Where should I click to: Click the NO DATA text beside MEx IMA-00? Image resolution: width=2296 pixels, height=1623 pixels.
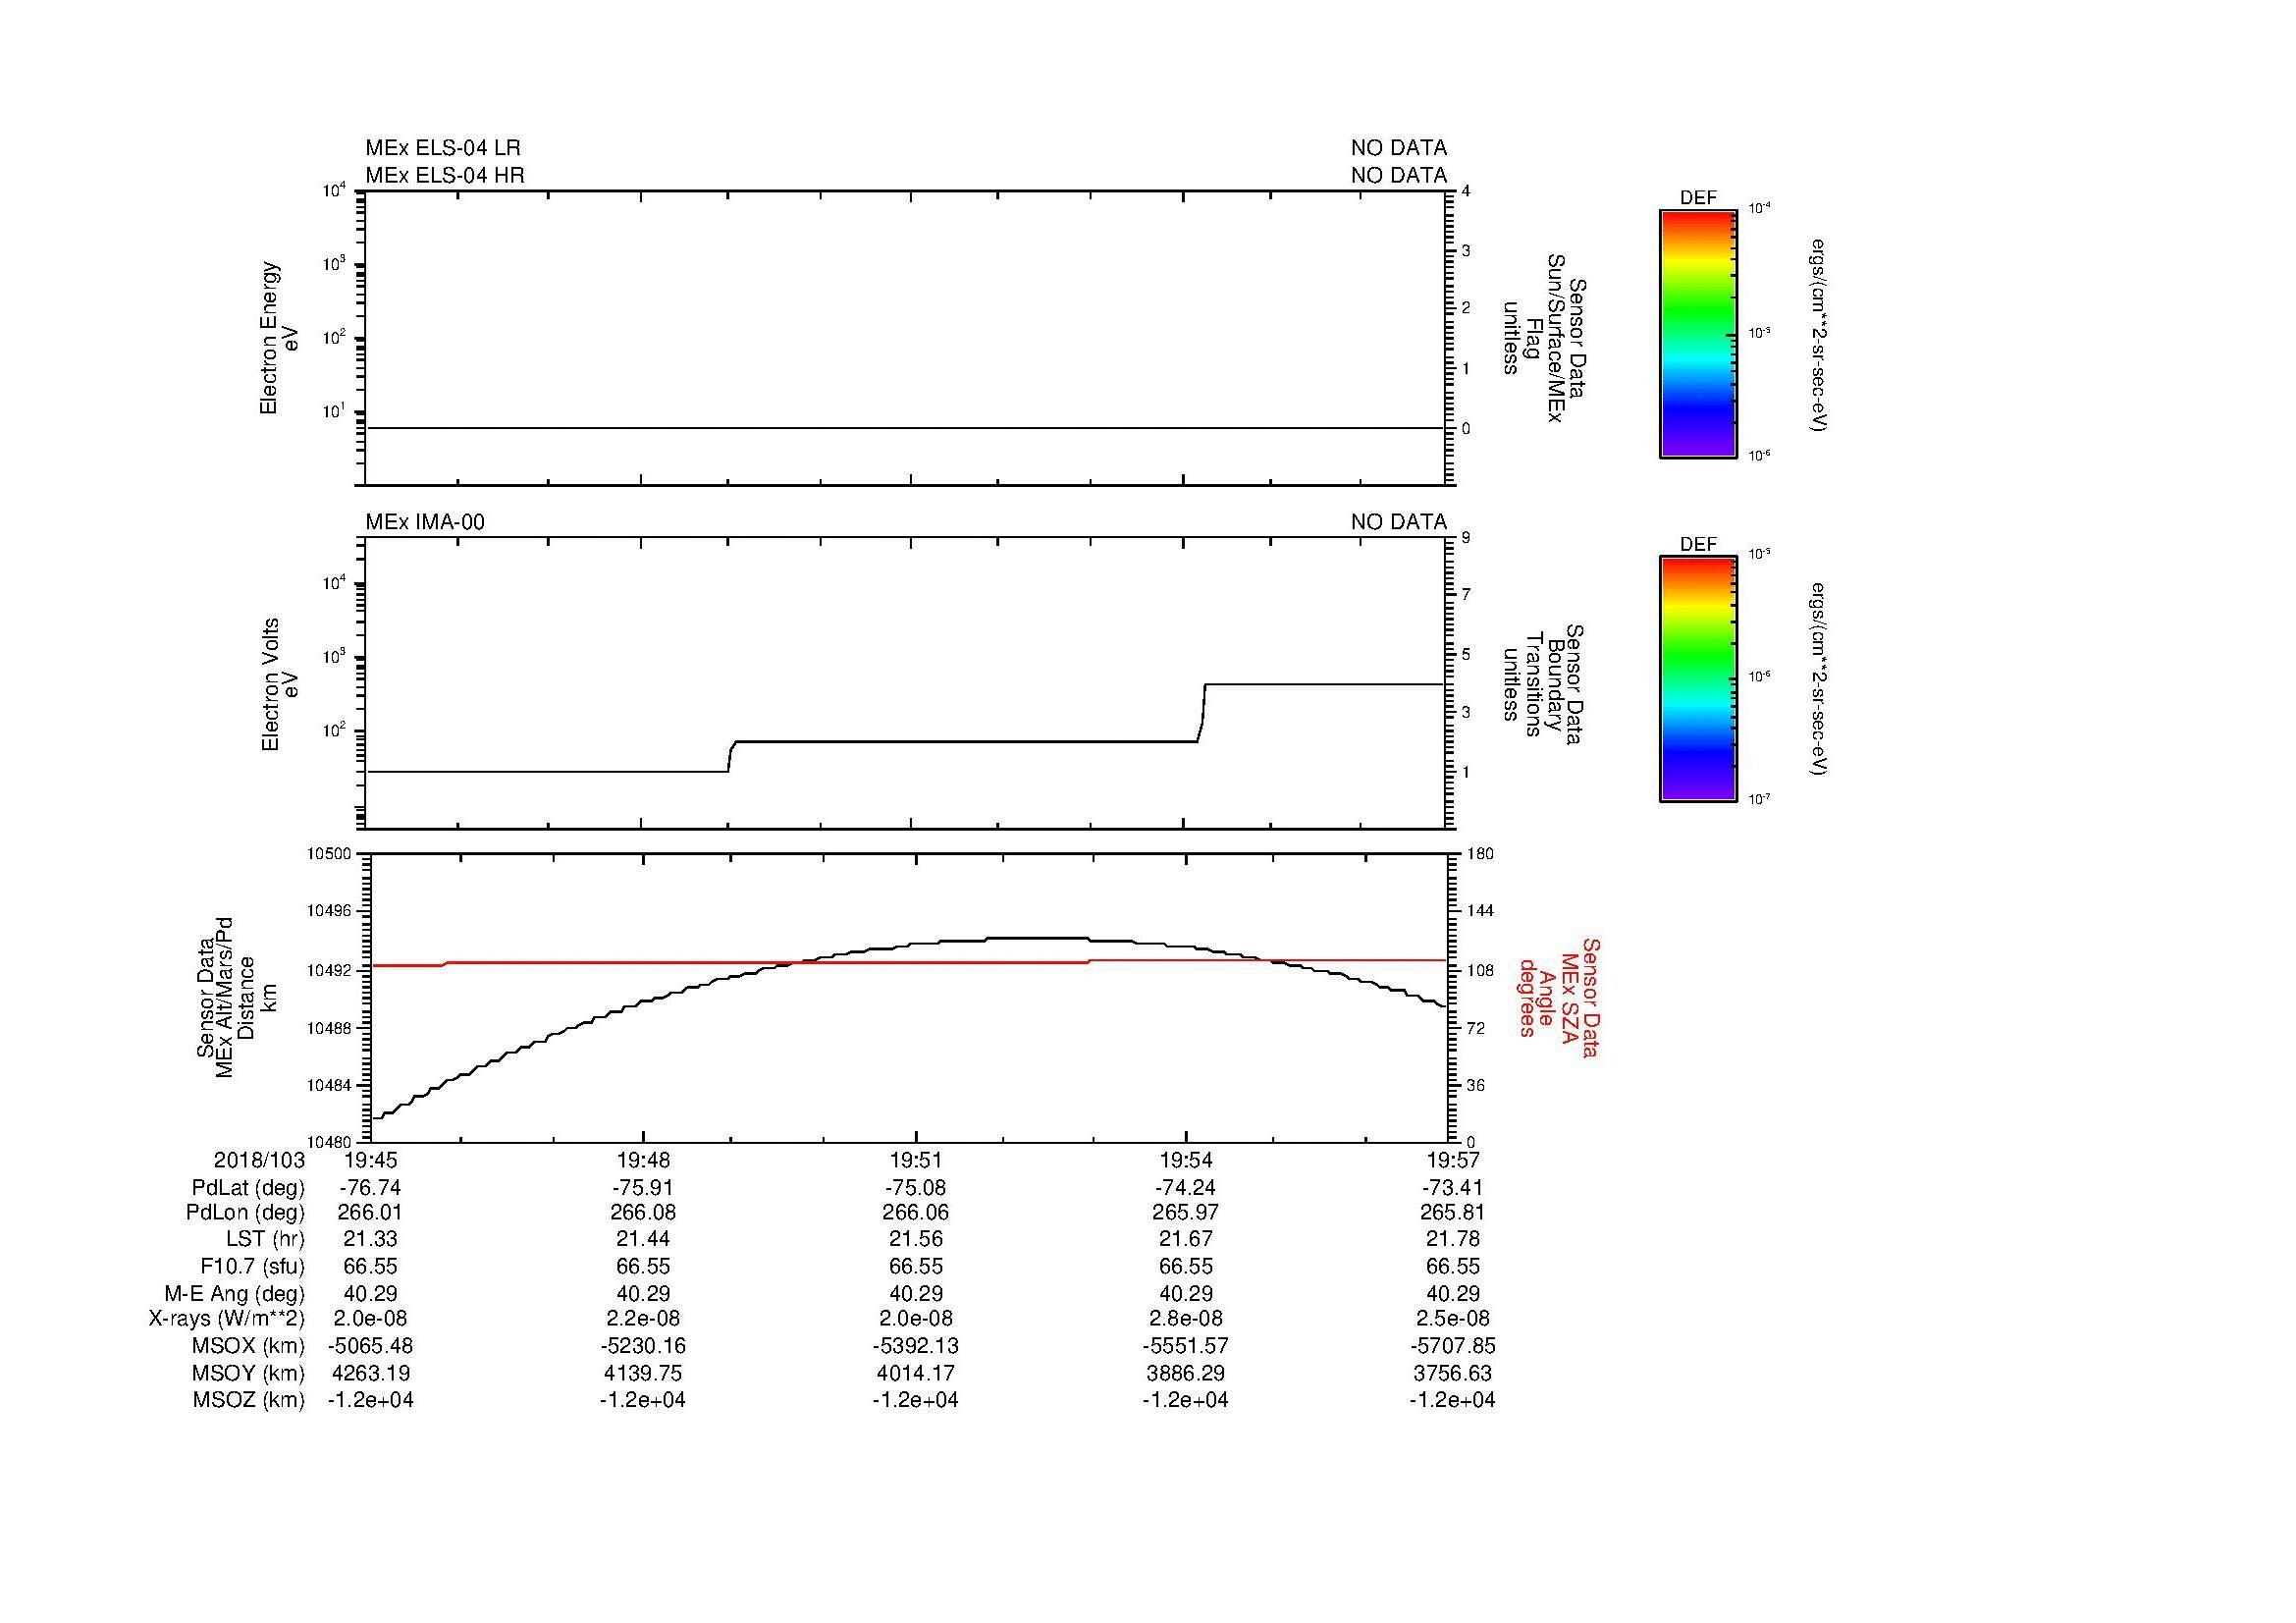click(1398, 522)
